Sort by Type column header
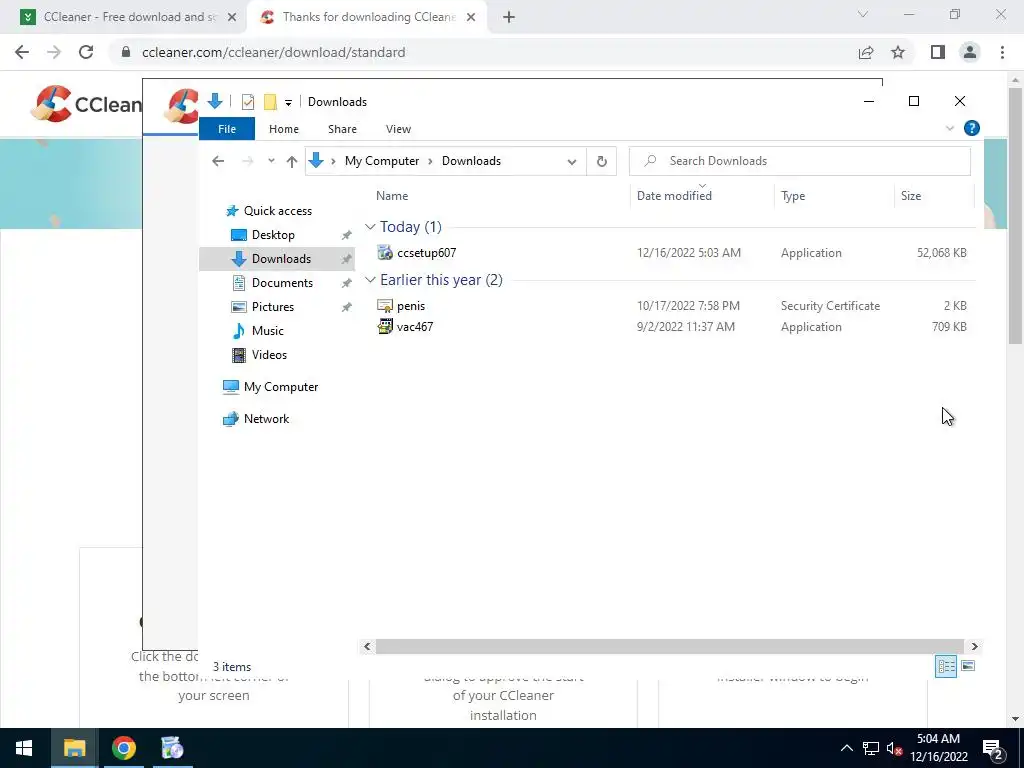This screenshot has height=768, width=1024. [x=793, y=196]
